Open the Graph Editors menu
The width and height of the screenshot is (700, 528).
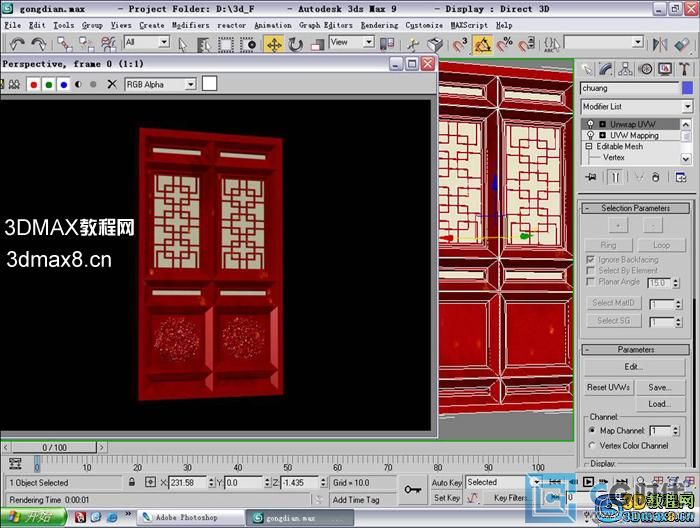coord(325,25)
